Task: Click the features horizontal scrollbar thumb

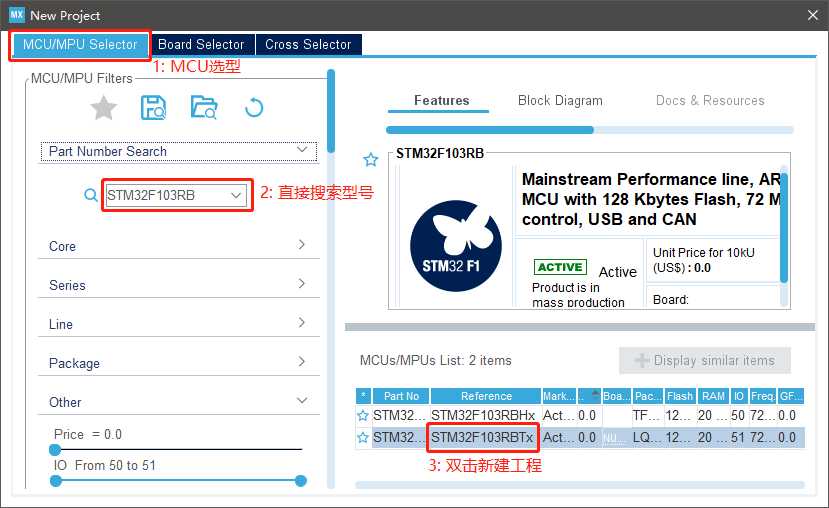Action: 490,130
